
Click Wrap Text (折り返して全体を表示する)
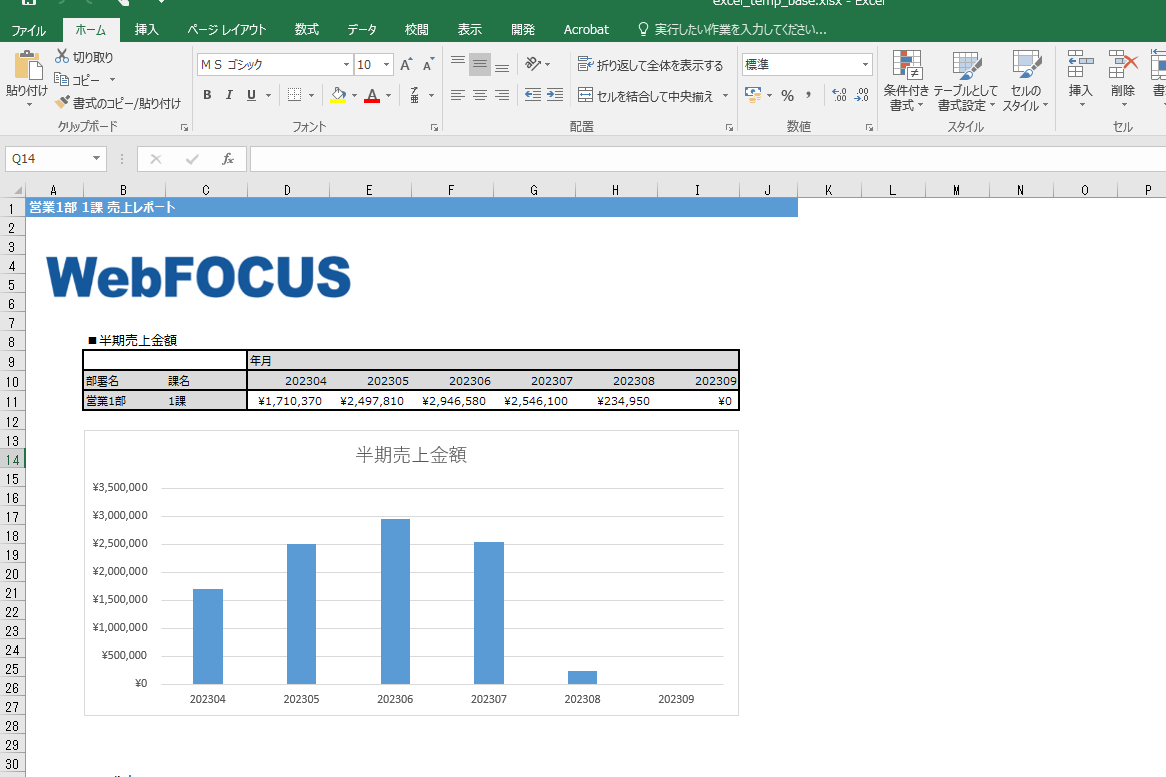pos(651,65)
